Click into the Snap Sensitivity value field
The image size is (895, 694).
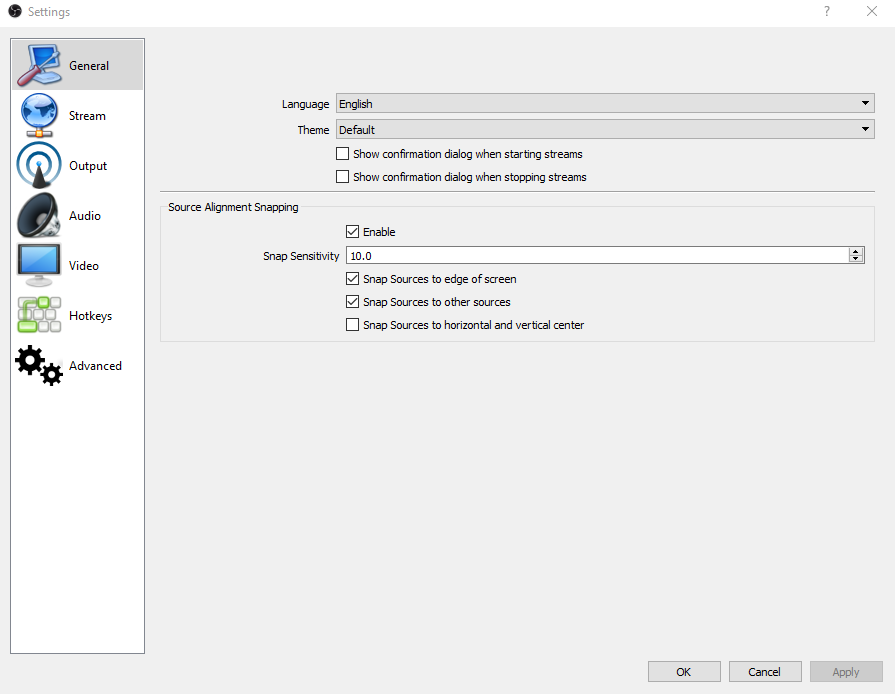click(x=597, y=255)
